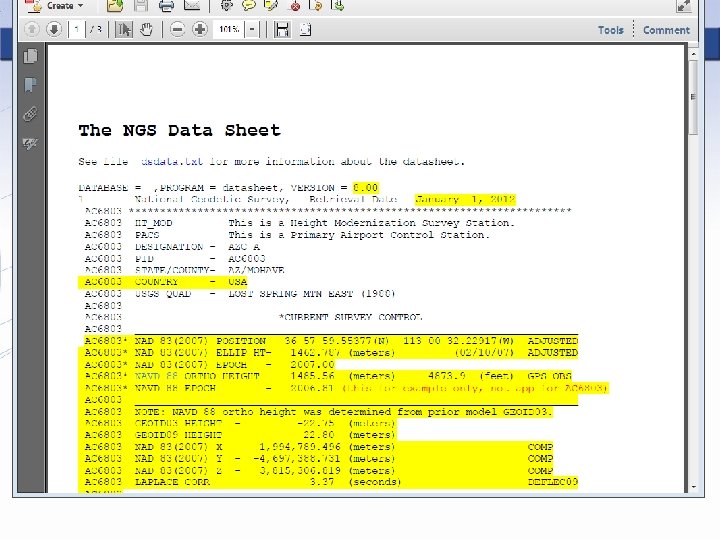Click the Save floppy disk icon
This screenshot has height=540, width=720.
tap(141, 6)
